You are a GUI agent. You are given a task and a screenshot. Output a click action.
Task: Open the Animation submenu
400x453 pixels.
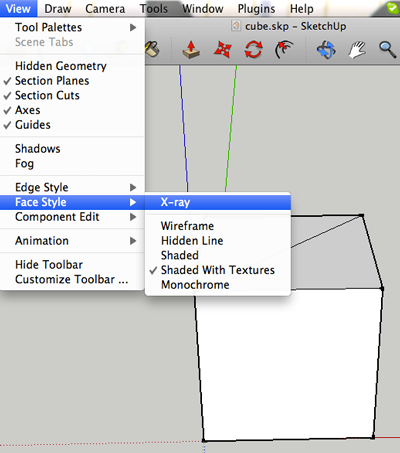point(72,241)
